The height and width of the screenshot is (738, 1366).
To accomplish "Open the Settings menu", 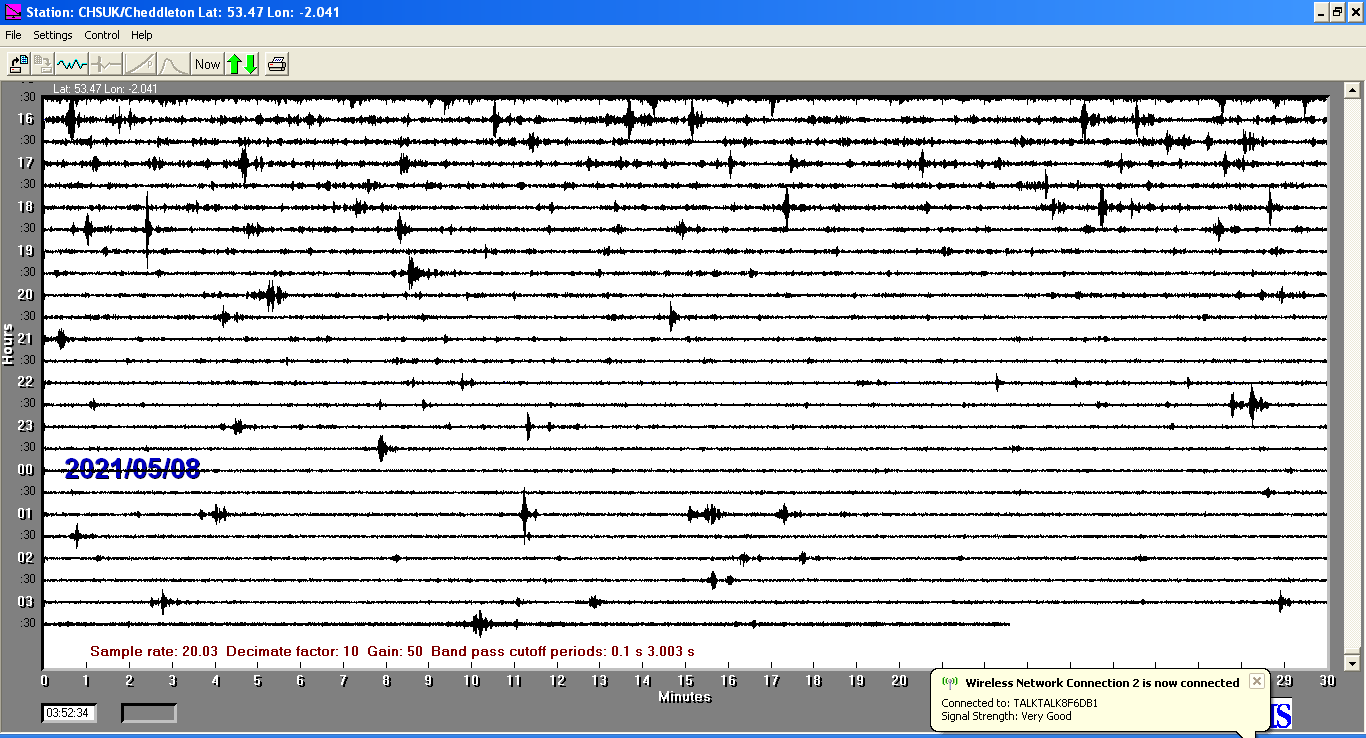I will pos(53,35).
